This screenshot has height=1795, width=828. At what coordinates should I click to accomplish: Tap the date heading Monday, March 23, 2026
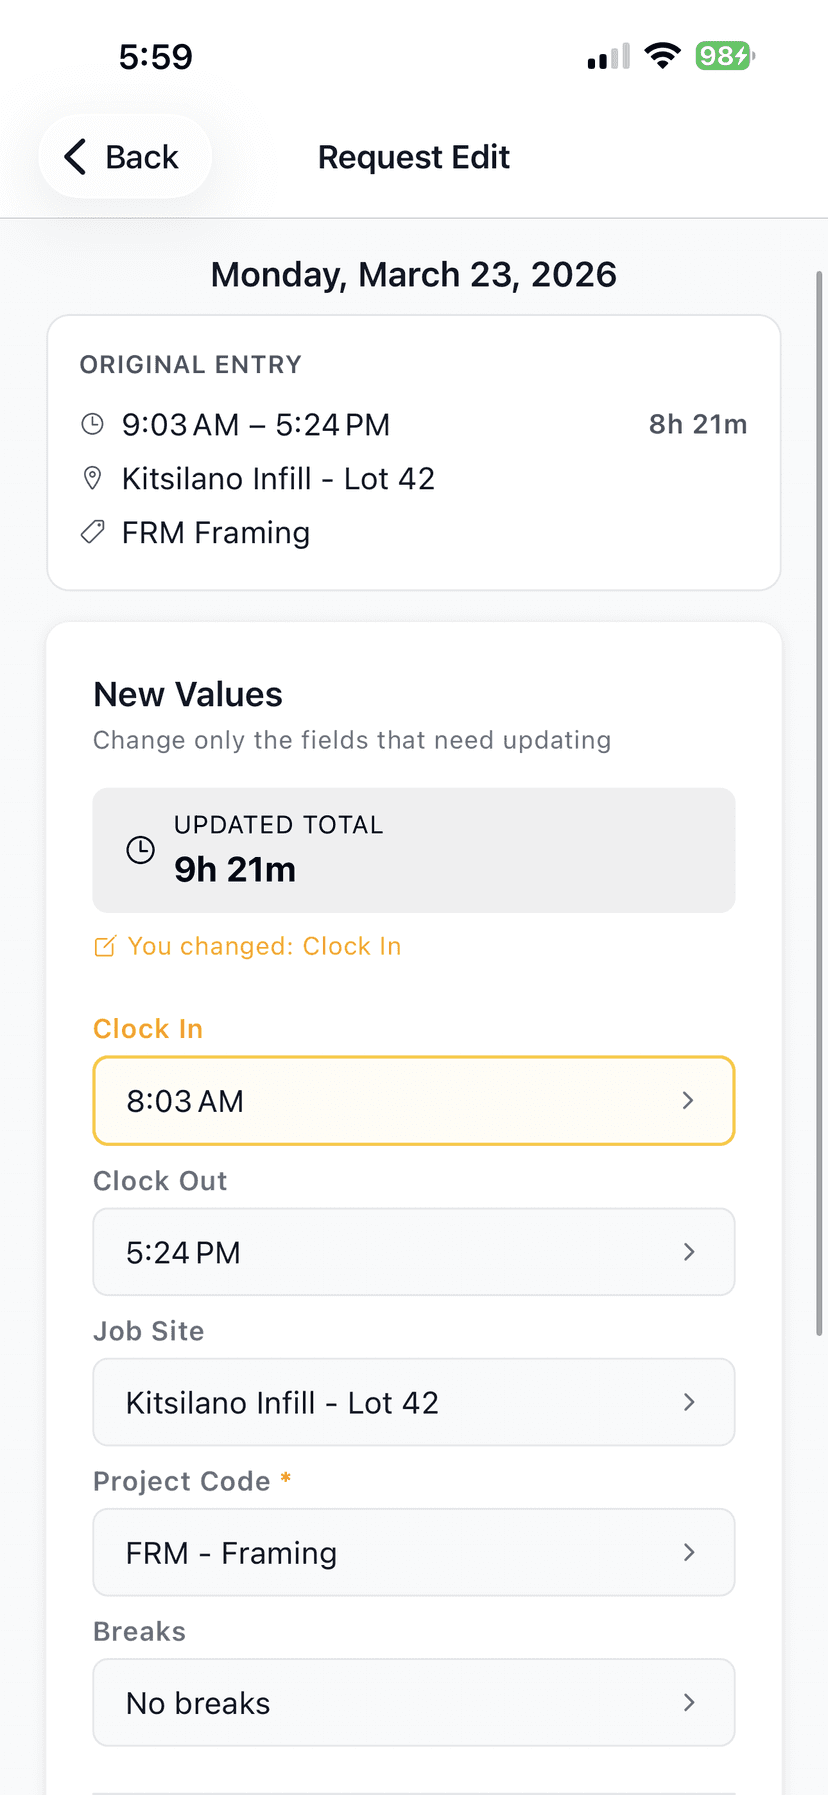pos(413,274)
